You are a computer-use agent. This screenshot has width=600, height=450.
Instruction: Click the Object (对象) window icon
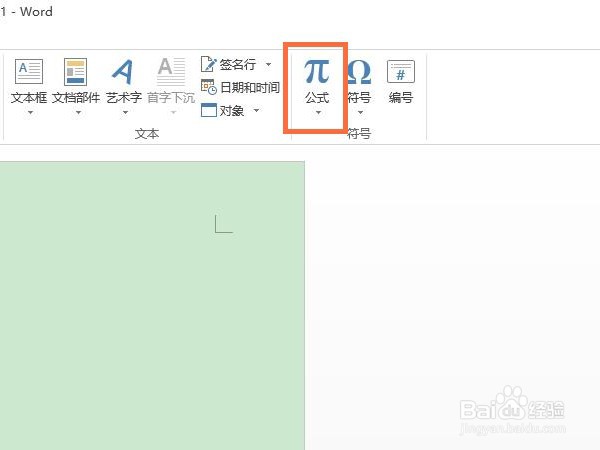(x=209, y=110)
